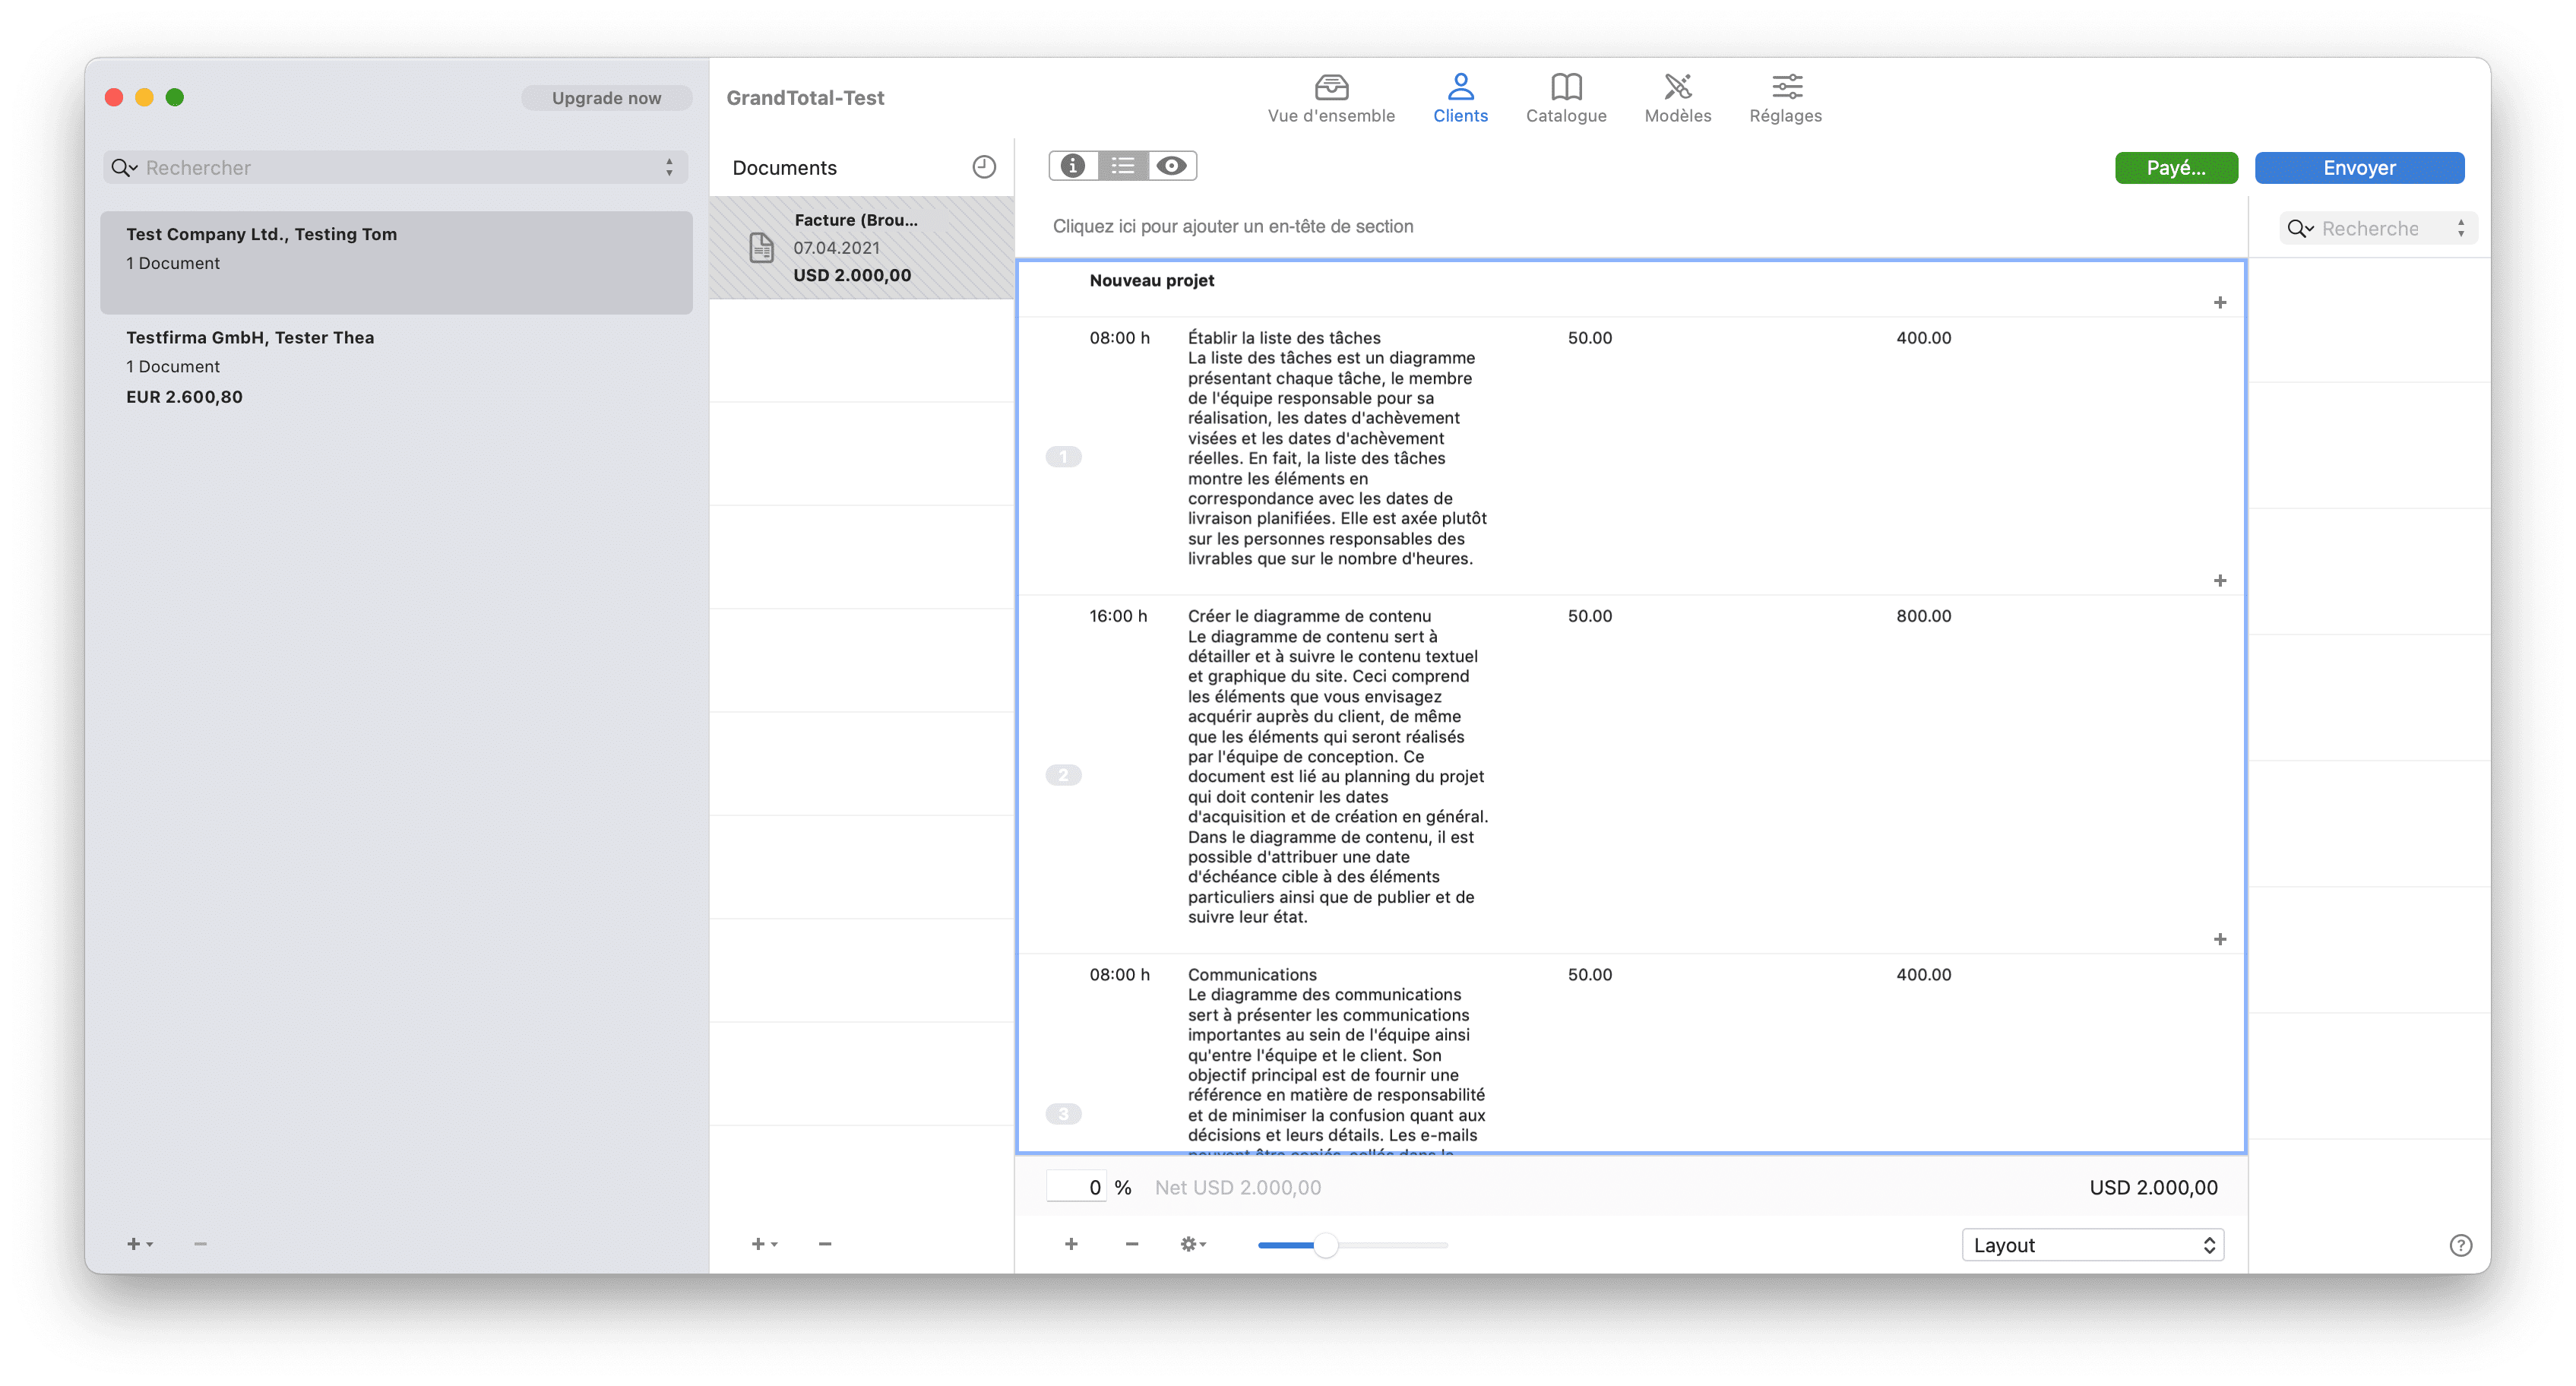Open the Layout dropdown
2576x1386 pixels.
(x=2091, y=1245)
